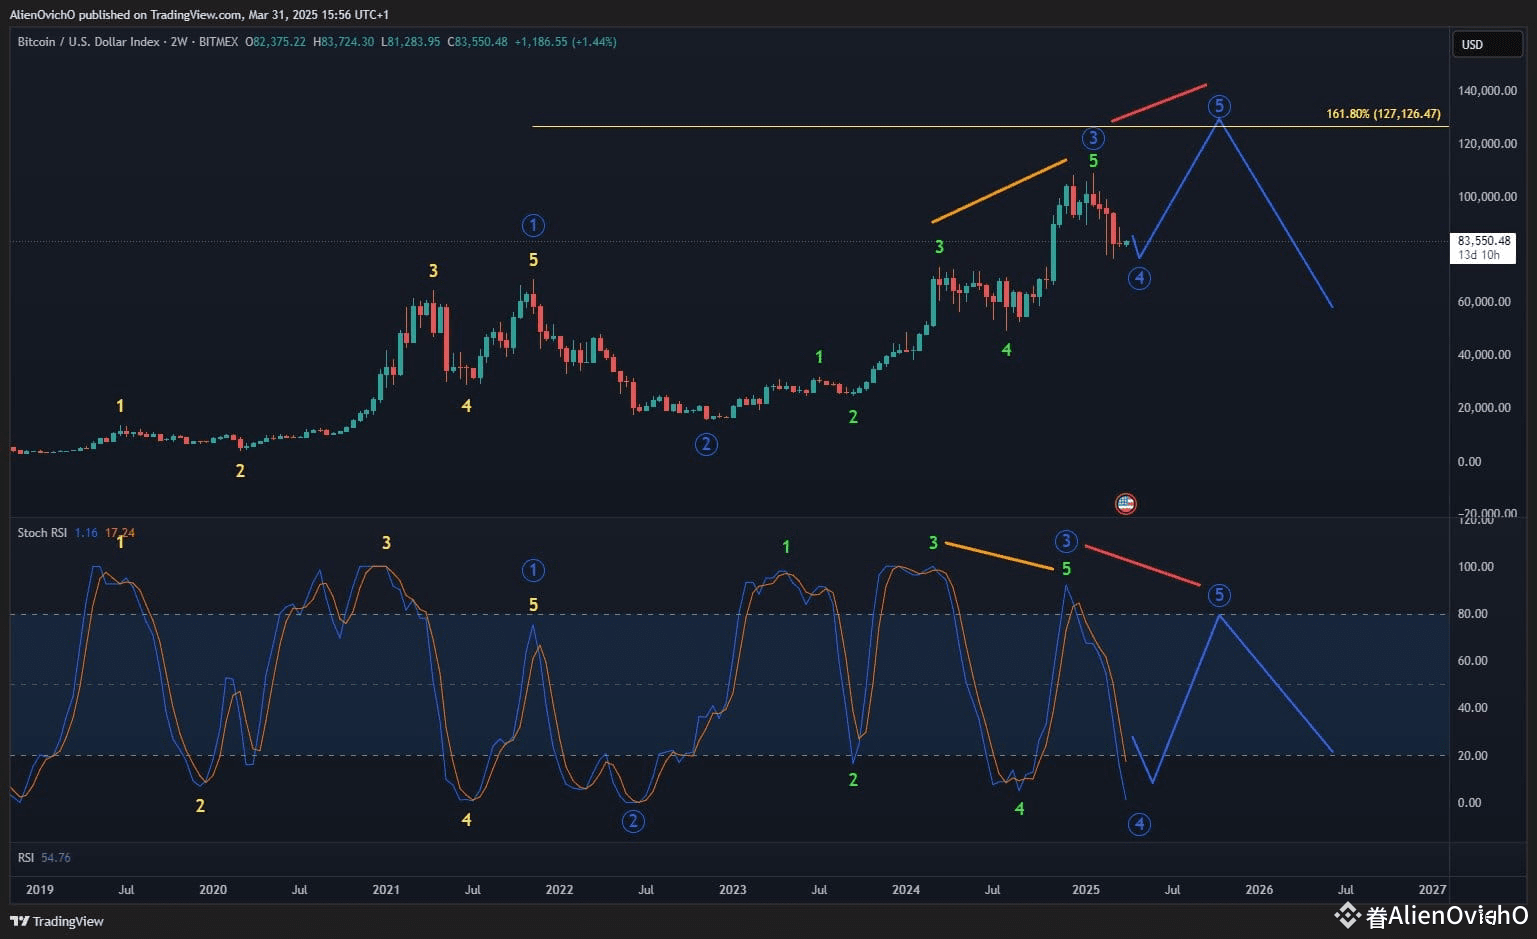The height and width of the screenshot is (939, 1537).
Task: Click the Stoch RSI value 17.24
Action: pos(120,533)
